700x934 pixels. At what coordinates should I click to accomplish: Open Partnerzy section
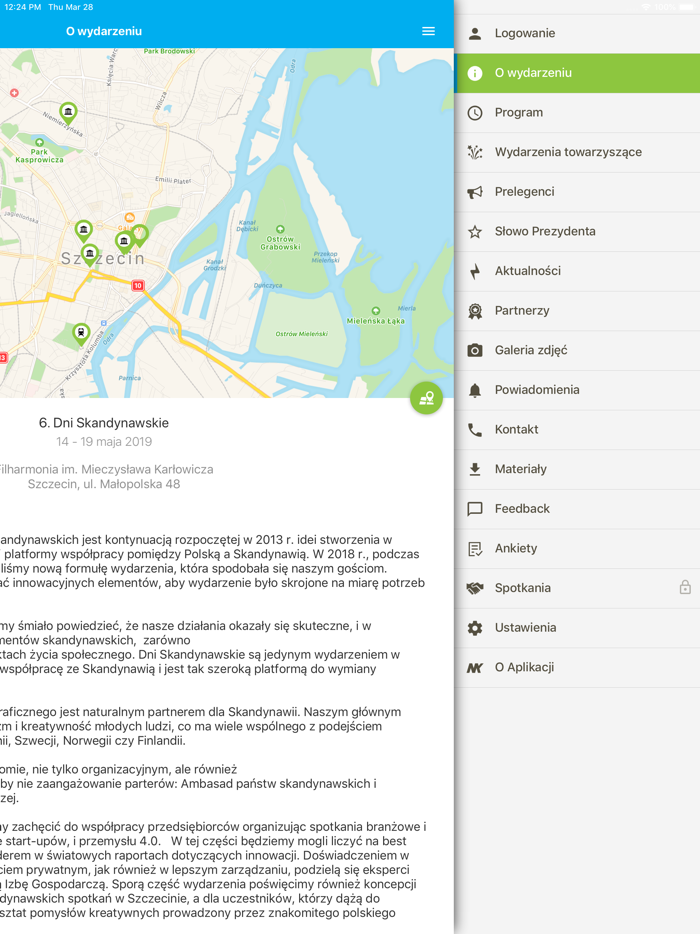click(577, 311)
